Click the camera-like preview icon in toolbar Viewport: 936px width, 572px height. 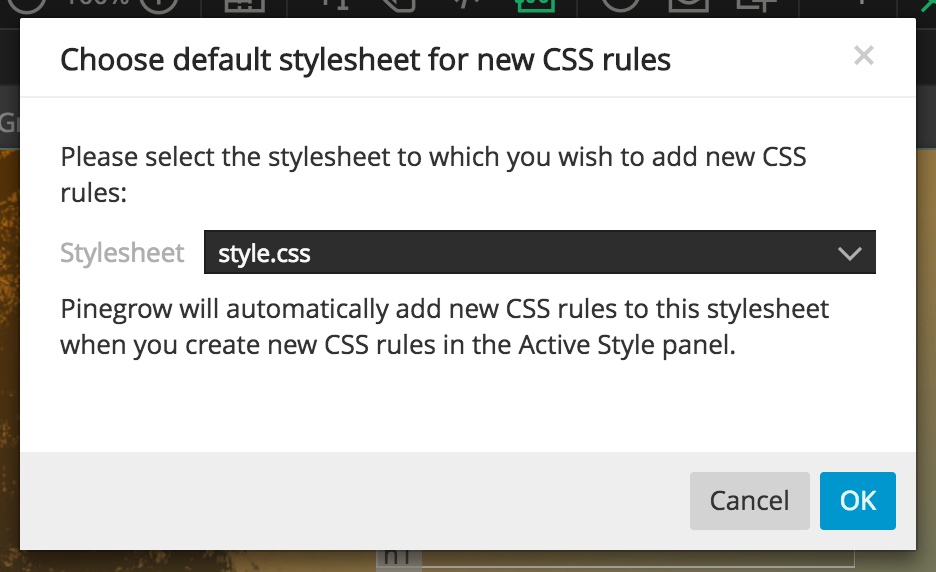[688, 5]
